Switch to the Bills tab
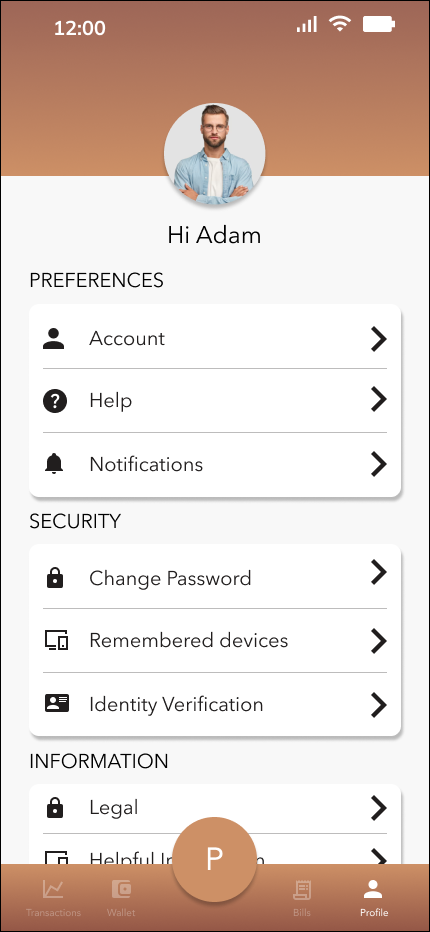Image resolution: width=430 pixels, height=932 pixels. 302,898
